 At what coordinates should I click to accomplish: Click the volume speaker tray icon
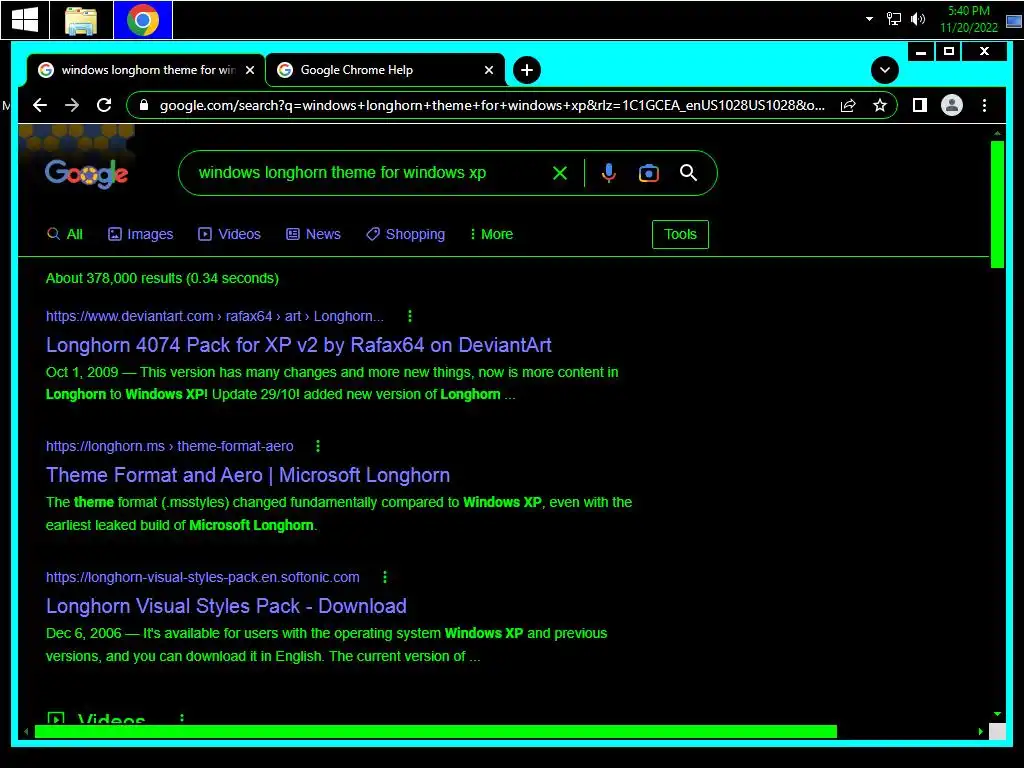(918, 19)
